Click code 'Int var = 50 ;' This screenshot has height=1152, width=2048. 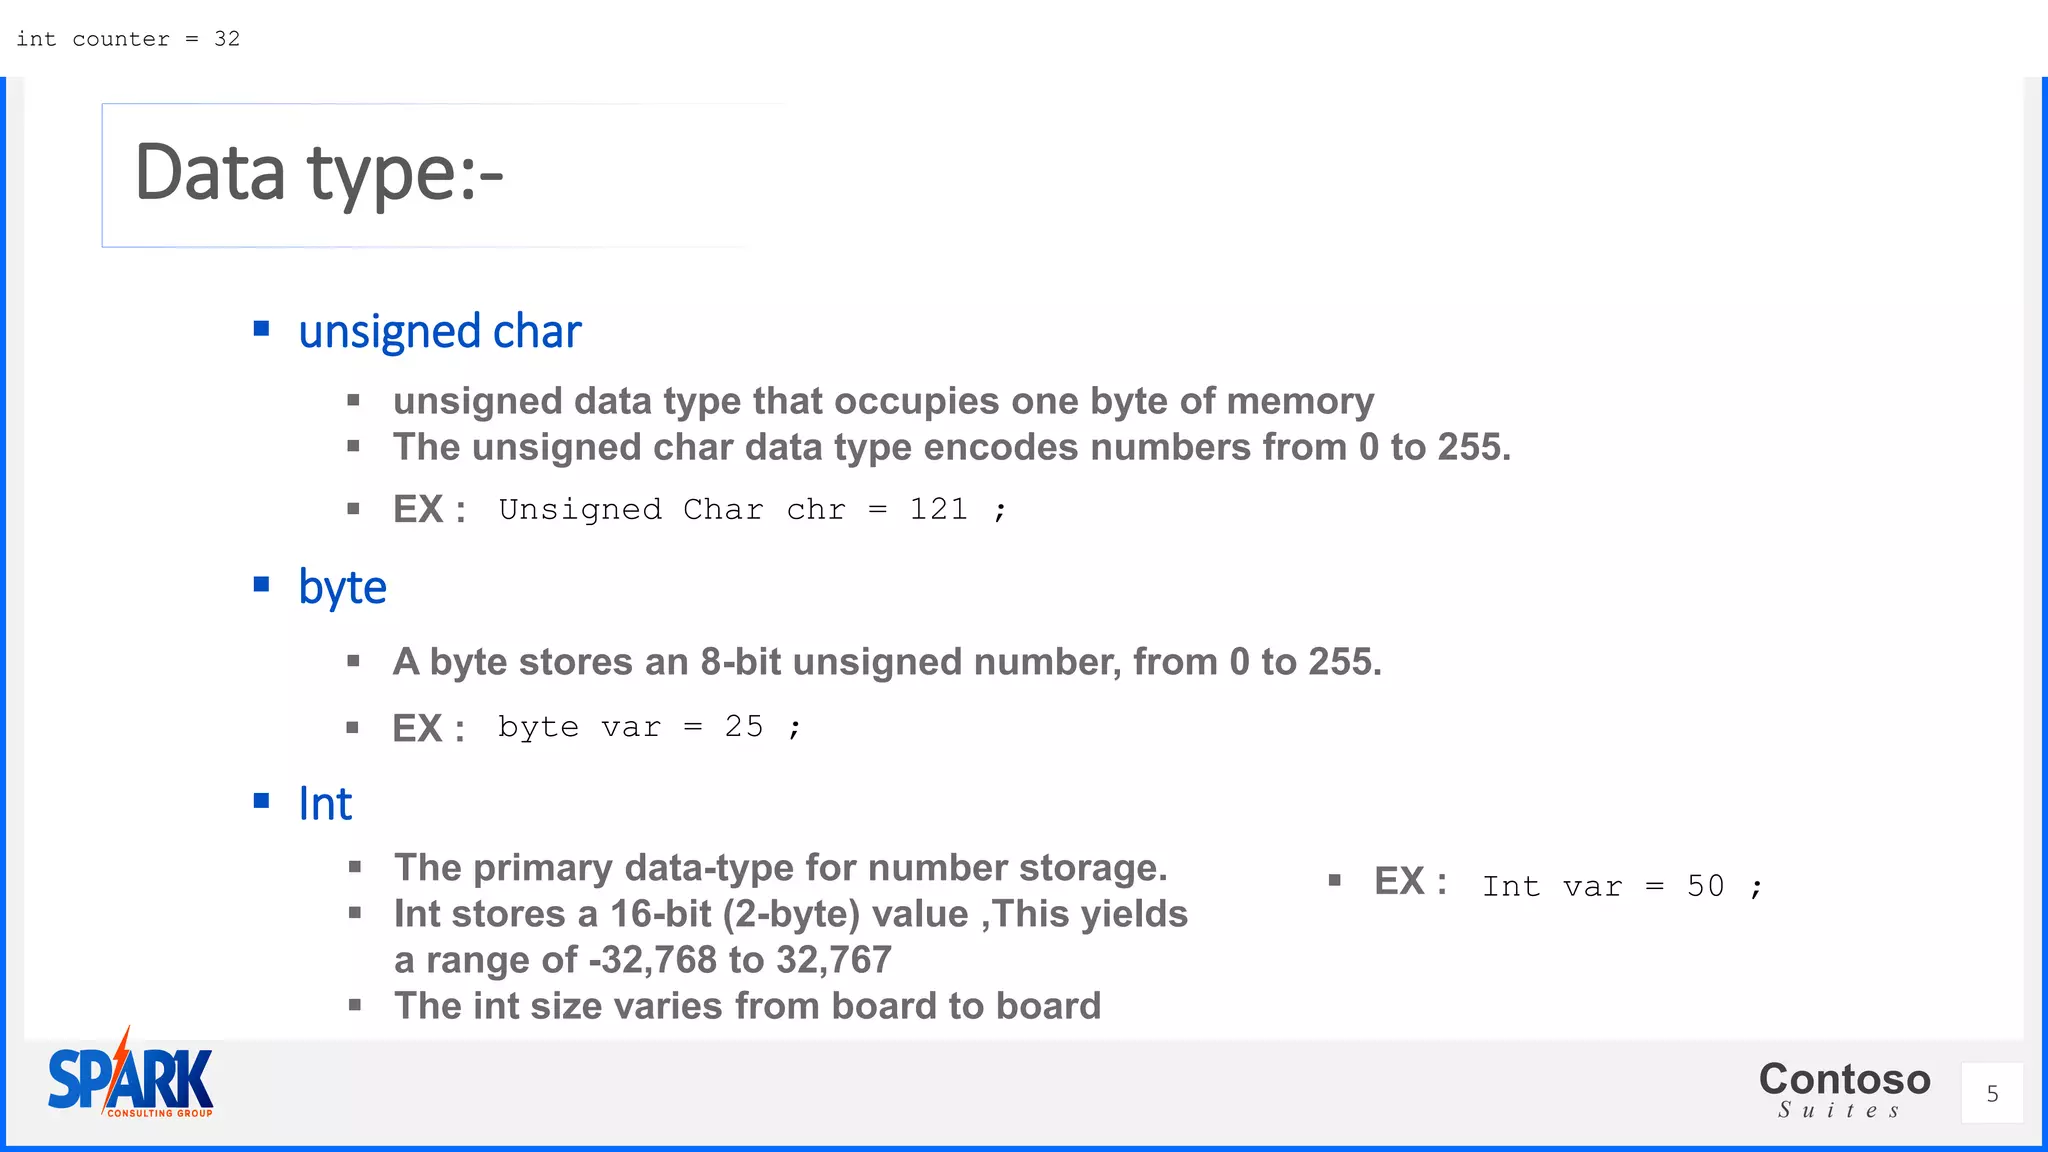click(1622, 886)
